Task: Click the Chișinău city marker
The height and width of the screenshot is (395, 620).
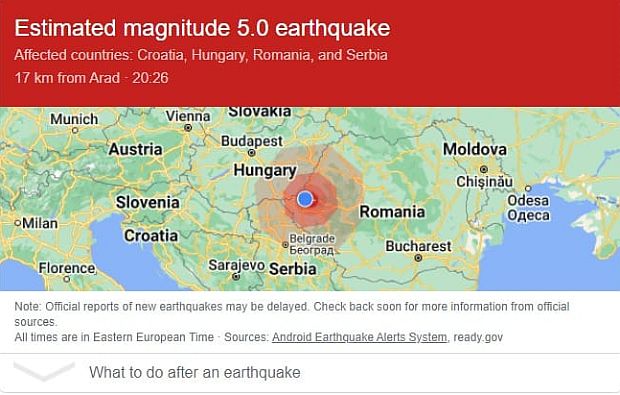Action: click(483, 169)
